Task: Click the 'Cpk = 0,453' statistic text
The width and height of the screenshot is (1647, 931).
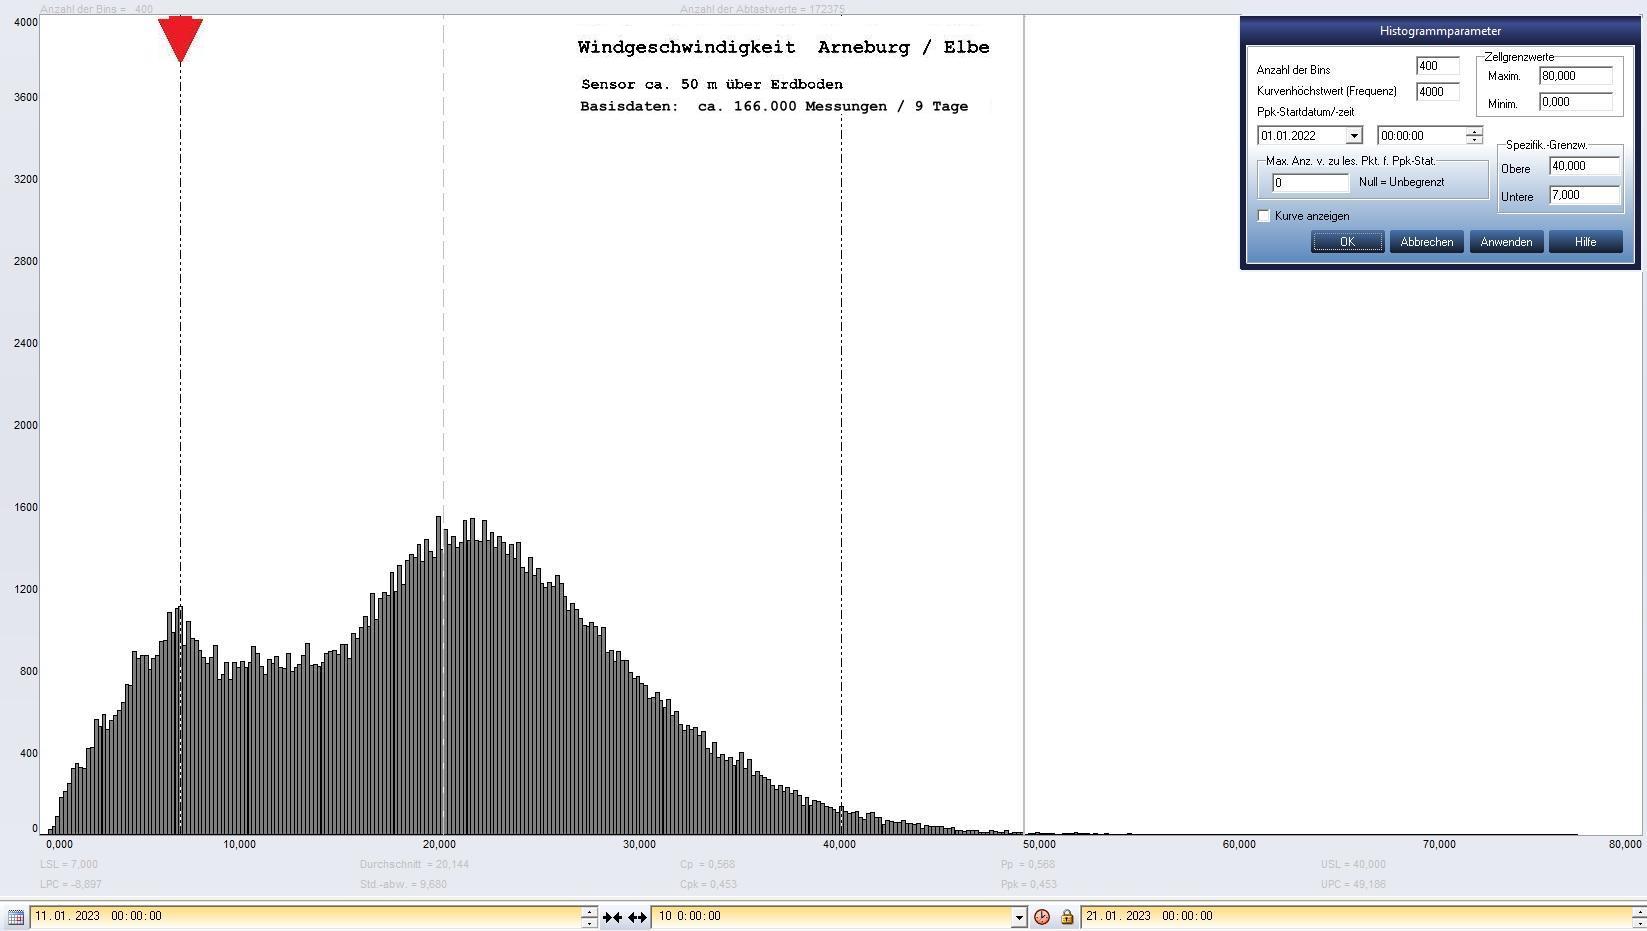Action: point(708,884)
